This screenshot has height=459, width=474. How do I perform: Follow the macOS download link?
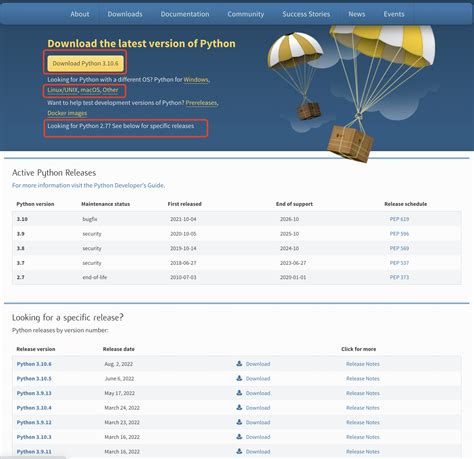tap(90, 90)
